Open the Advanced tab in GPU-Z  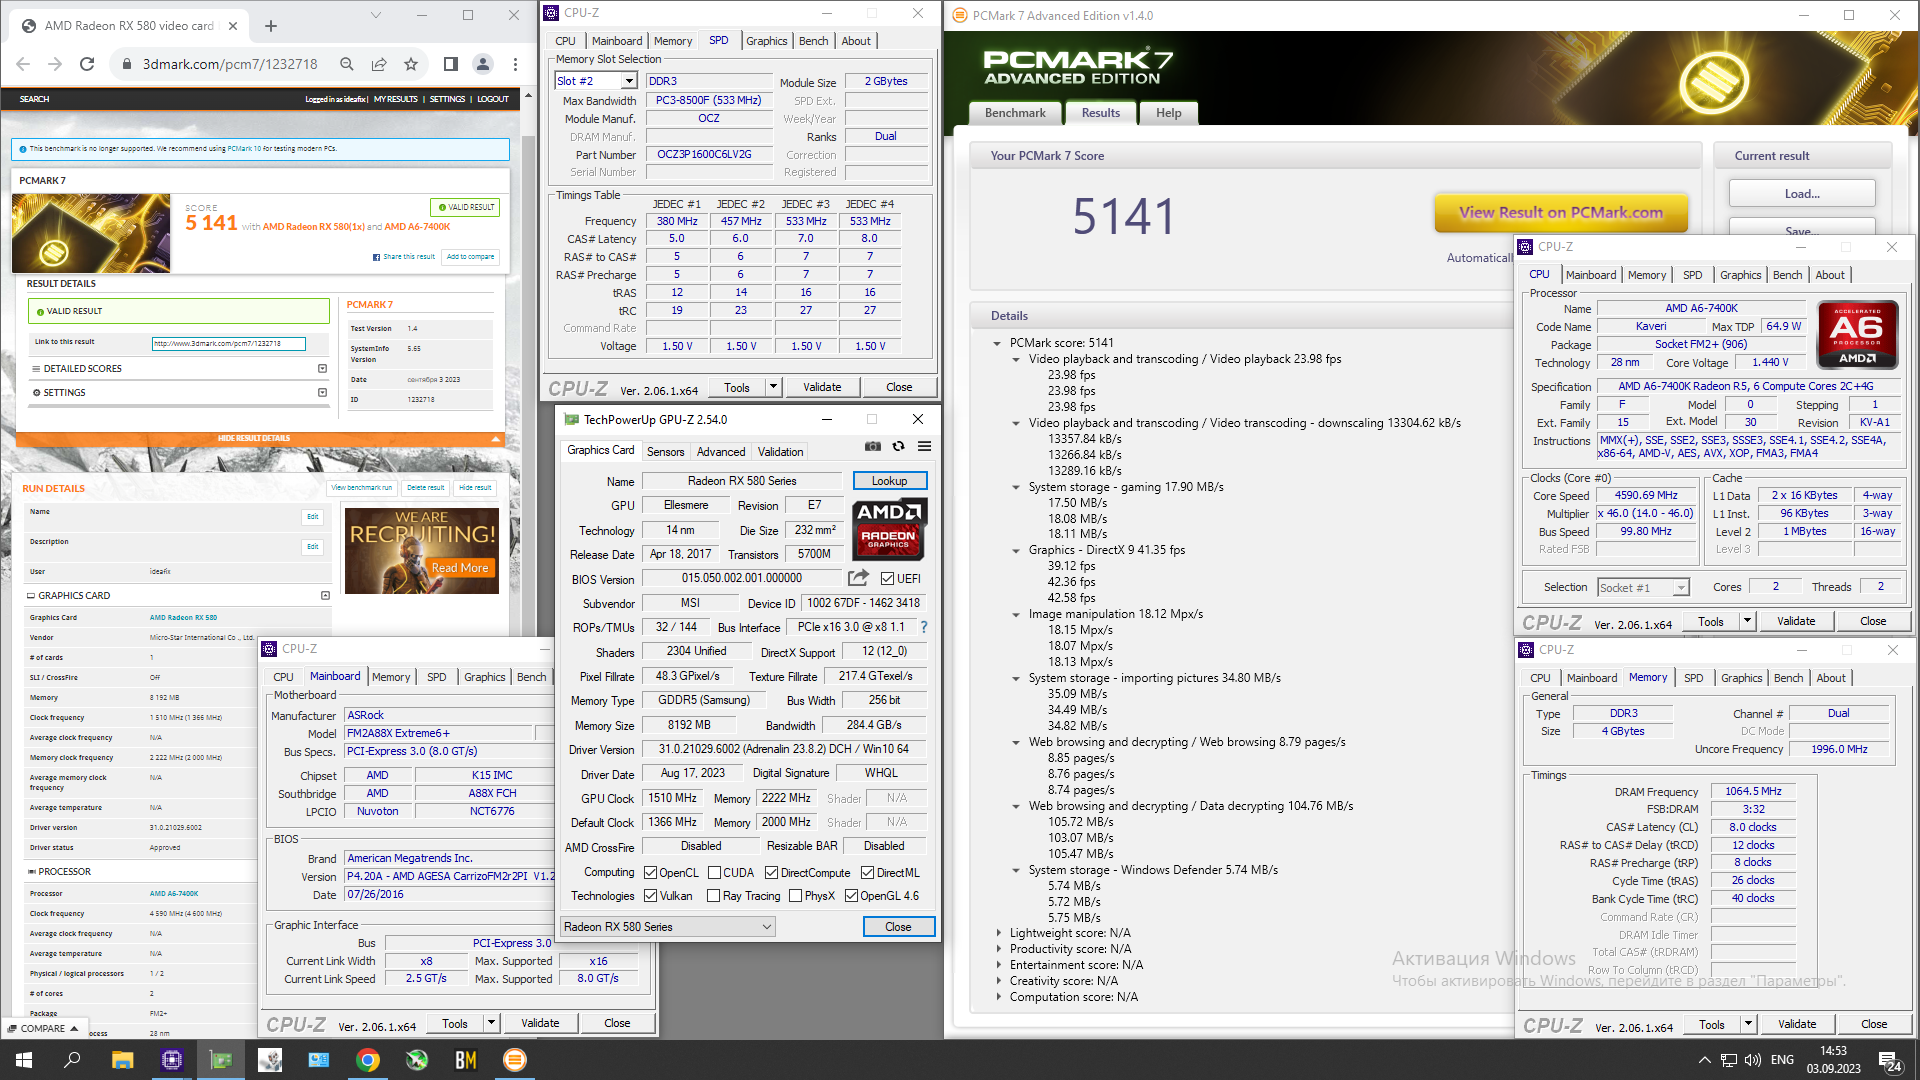(x=721, y=452)
